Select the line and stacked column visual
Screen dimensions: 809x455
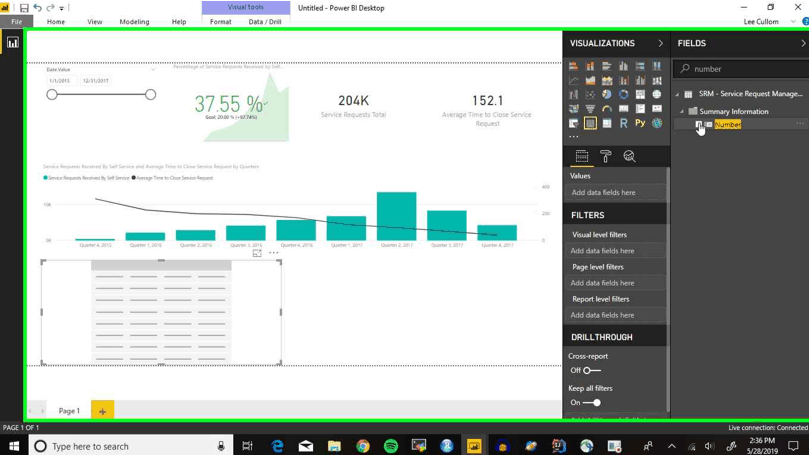pos(624,80)
